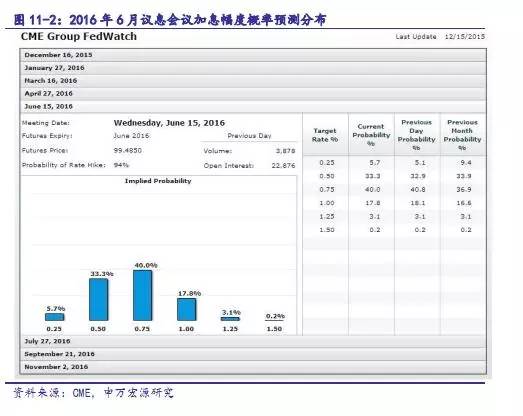Collapse the June 15, 2016 meeting row

pyautogui.click(x=253, y=106)
